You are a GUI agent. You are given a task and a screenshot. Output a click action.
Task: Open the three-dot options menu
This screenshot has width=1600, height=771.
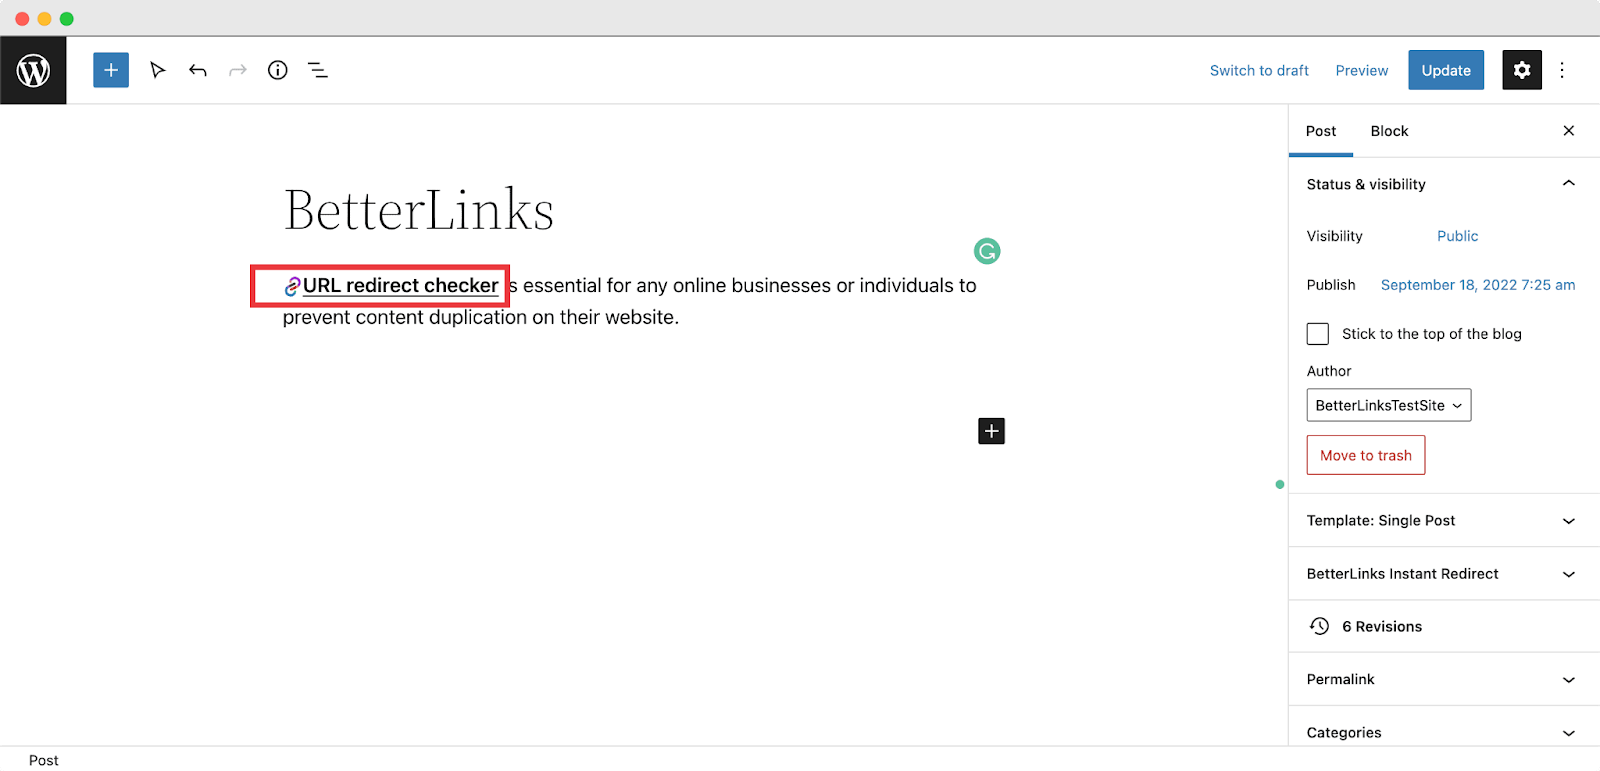click(x=1562, y=70)
